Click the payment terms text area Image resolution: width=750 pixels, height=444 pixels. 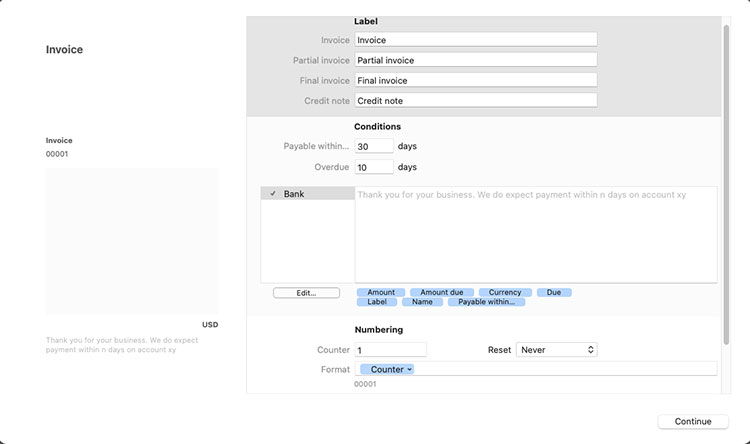pos(535,234)
